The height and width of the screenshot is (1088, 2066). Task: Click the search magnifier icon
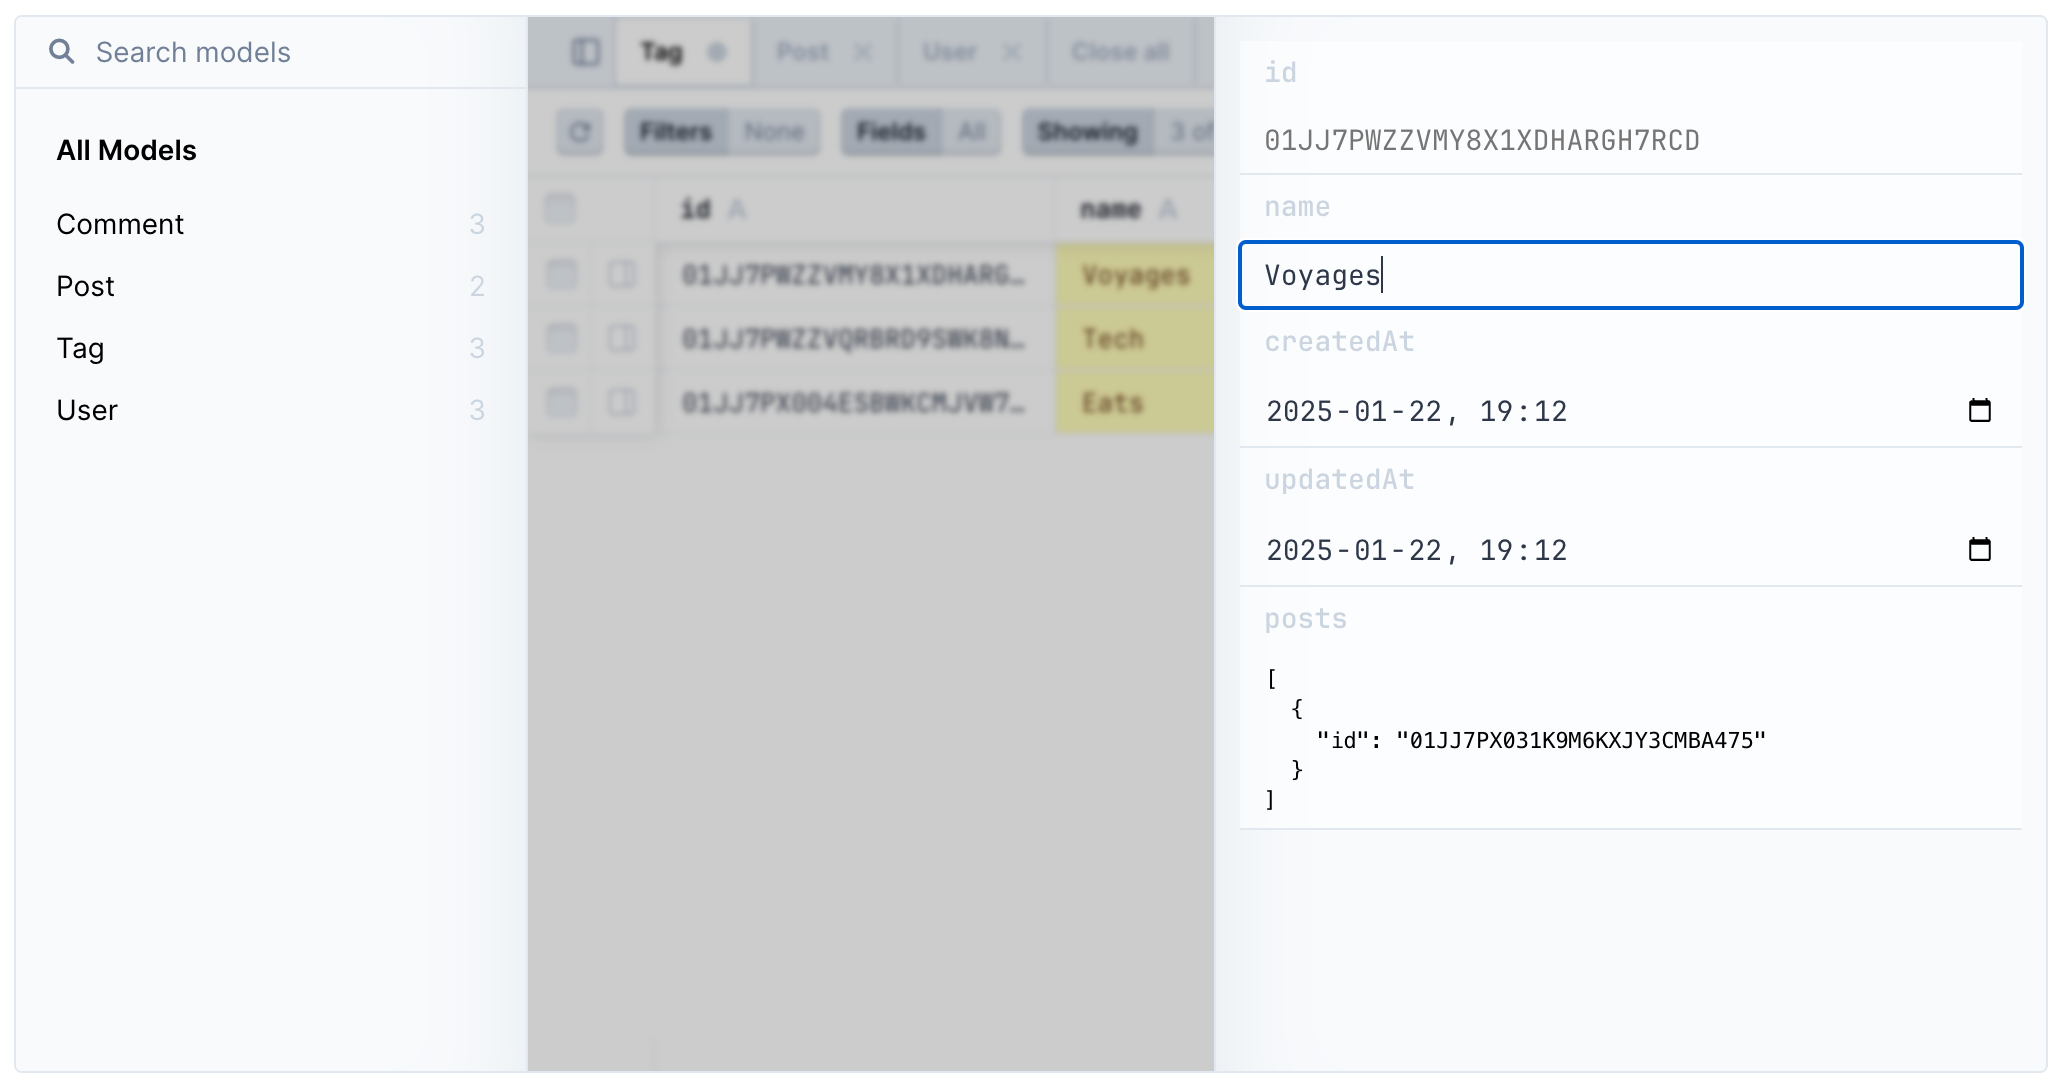[62, 52]
